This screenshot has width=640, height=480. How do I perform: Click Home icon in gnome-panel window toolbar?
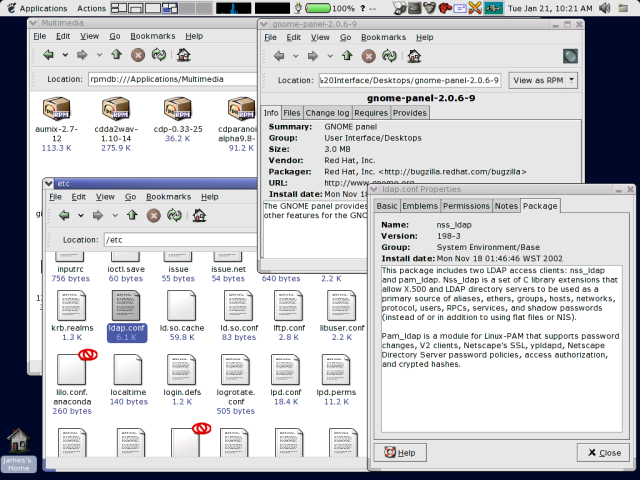coord(414,56)
